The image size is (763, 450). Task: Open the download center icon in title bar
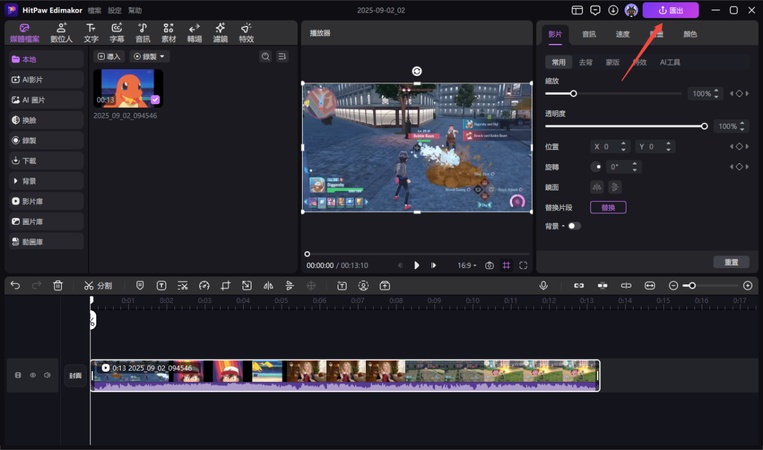(x=613, y=10)
